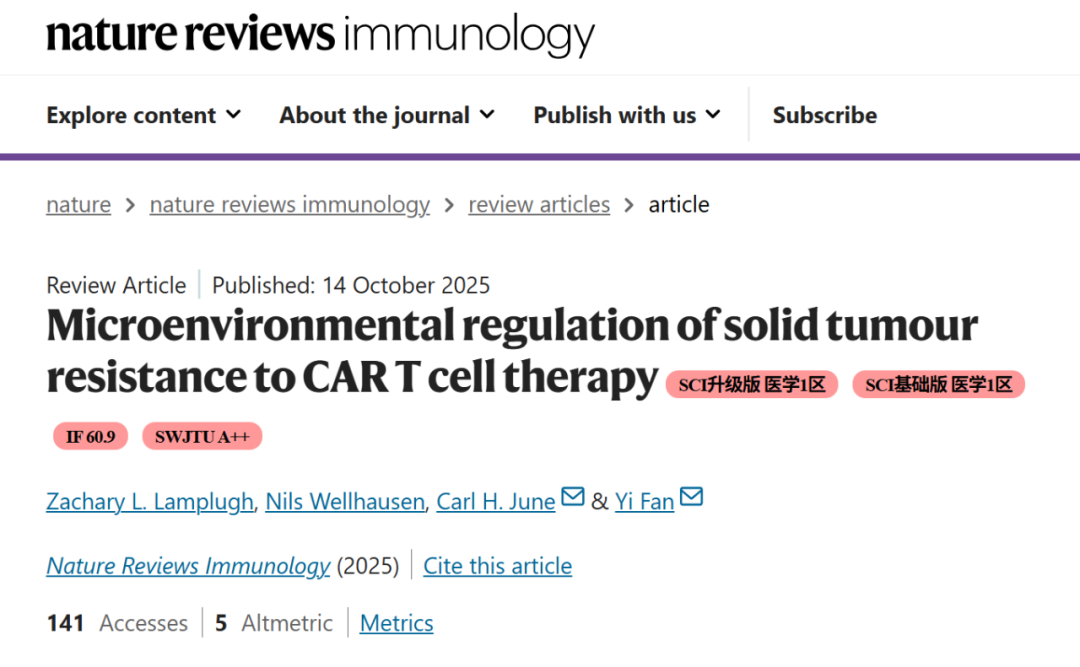Click the Subscribe menu item
The image size is (1080, 667).
coord(824,115)
